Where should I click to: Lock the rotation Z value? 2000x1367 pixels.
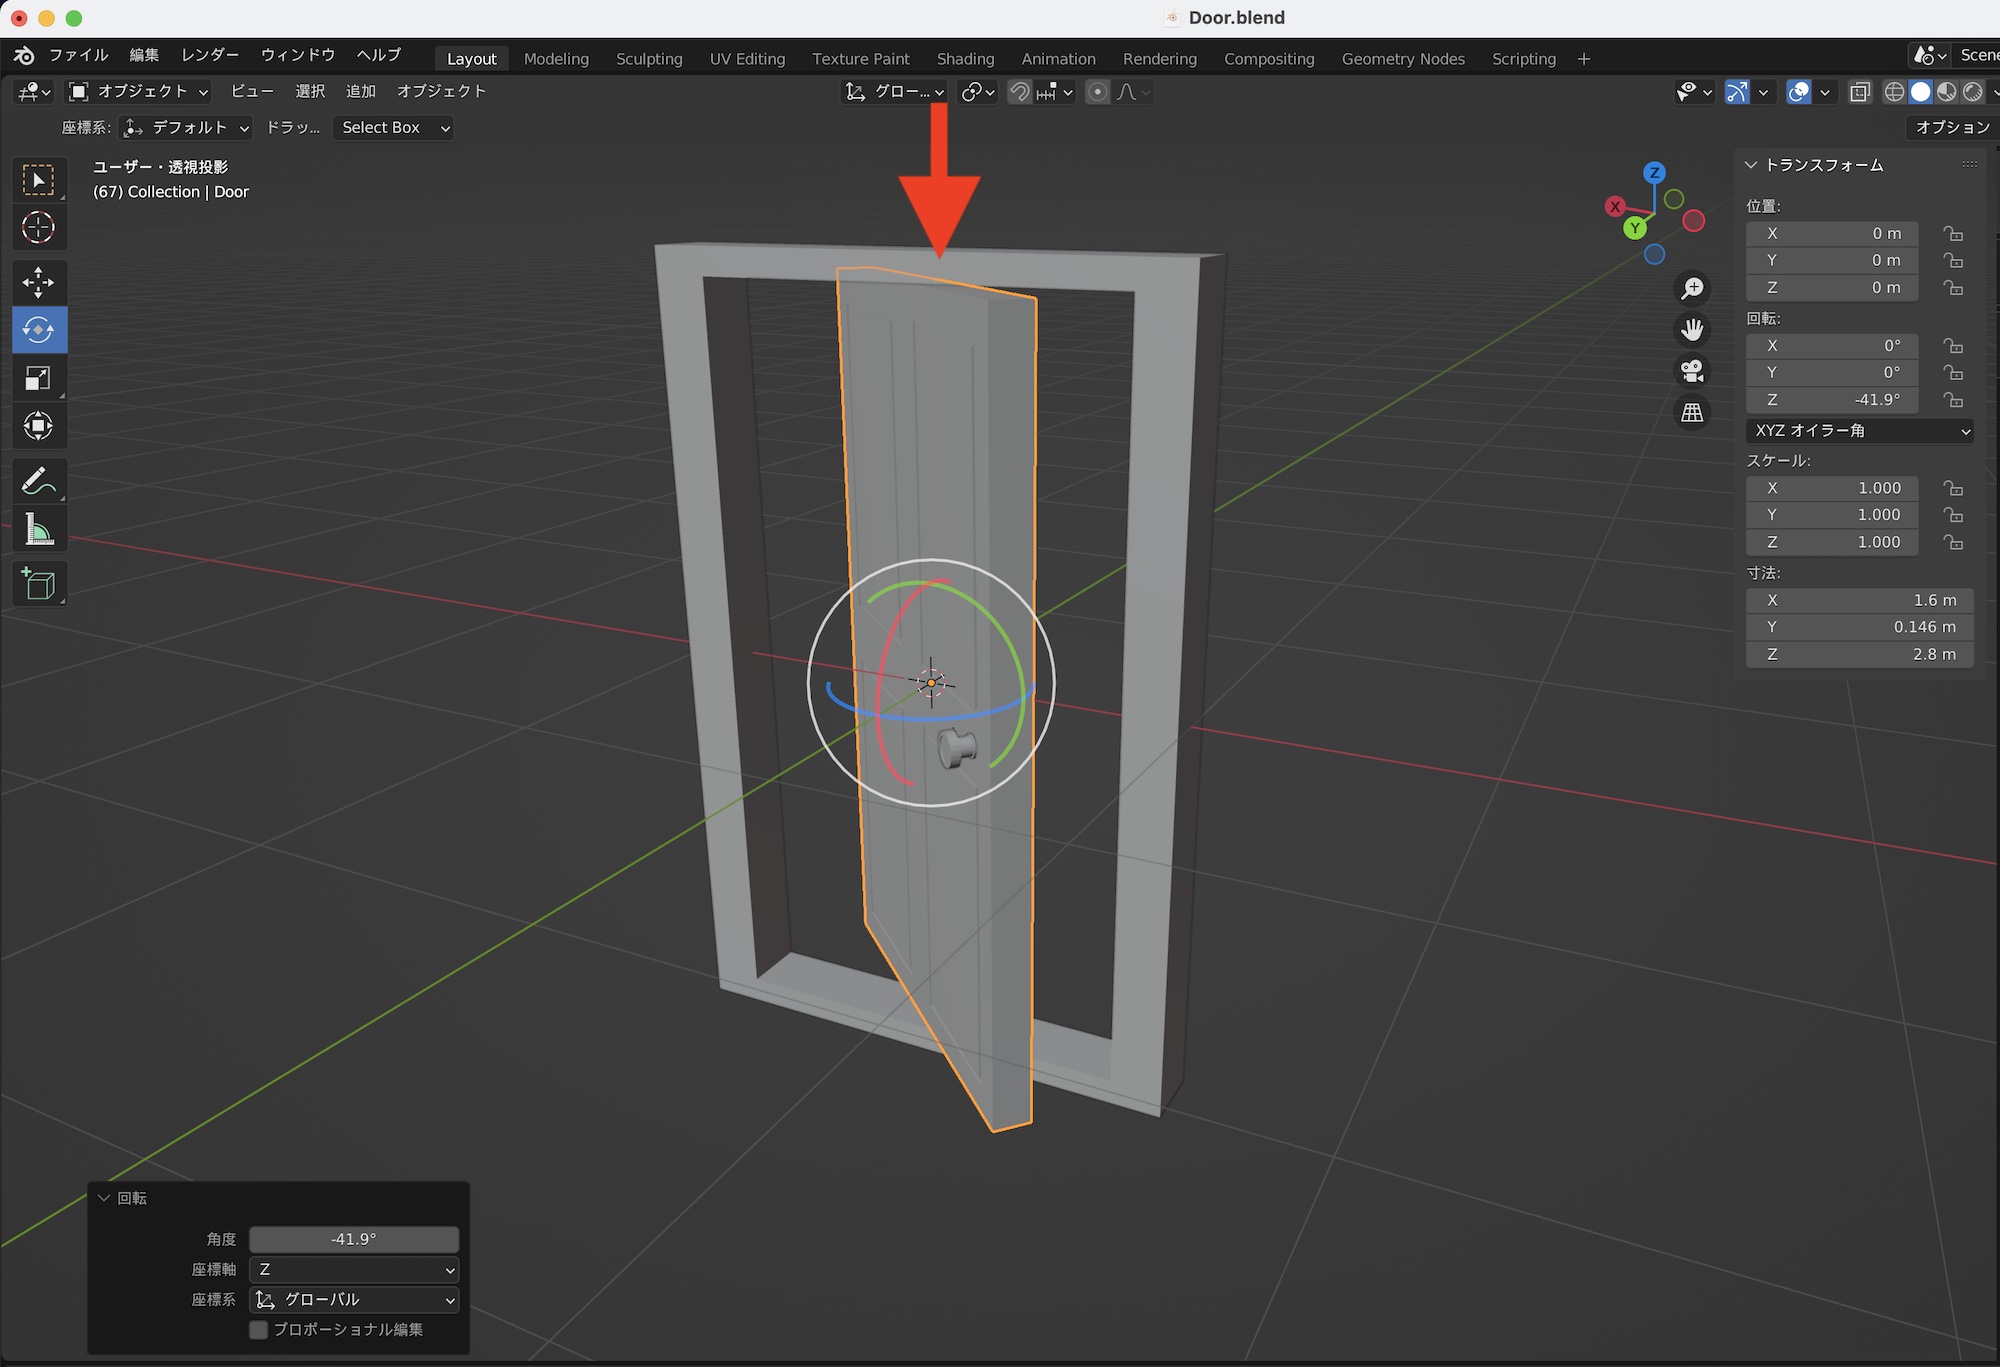tap(1953, 400)
